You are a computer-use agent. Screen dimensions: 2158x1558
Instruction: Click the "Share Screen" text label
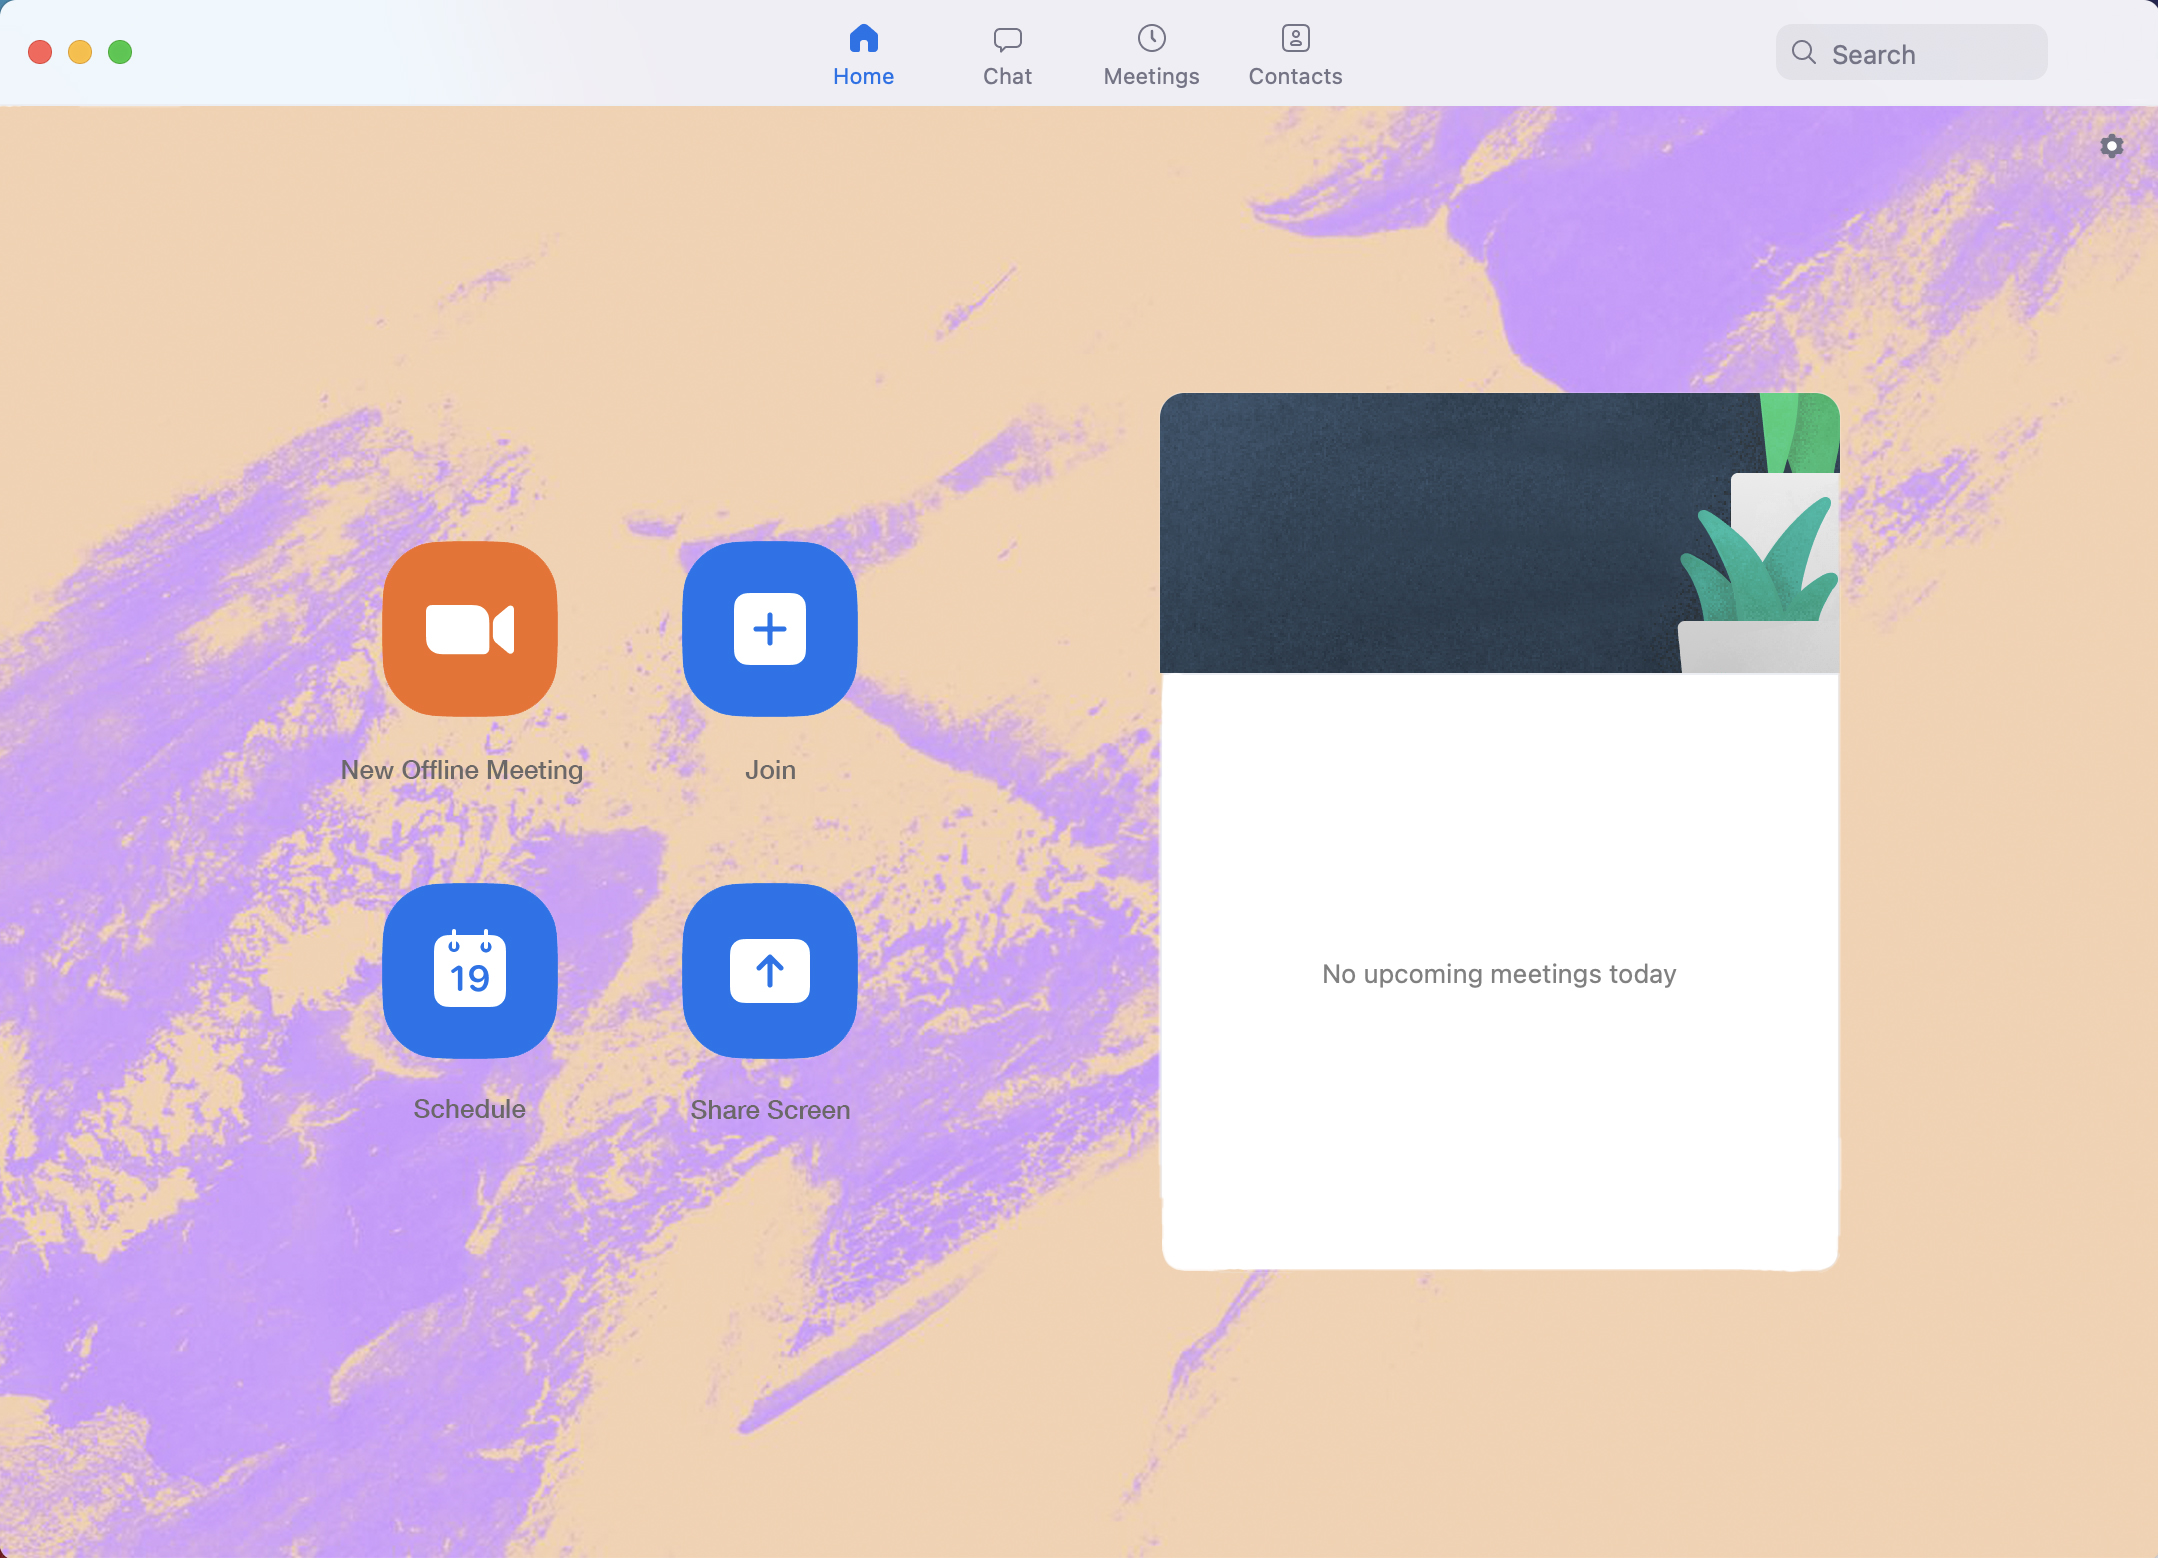coord(770,1110)
